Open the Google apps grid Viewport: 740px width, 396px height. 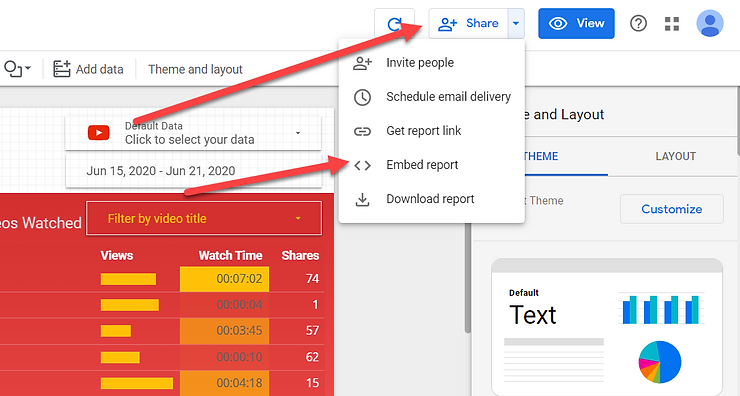point(672,24)
